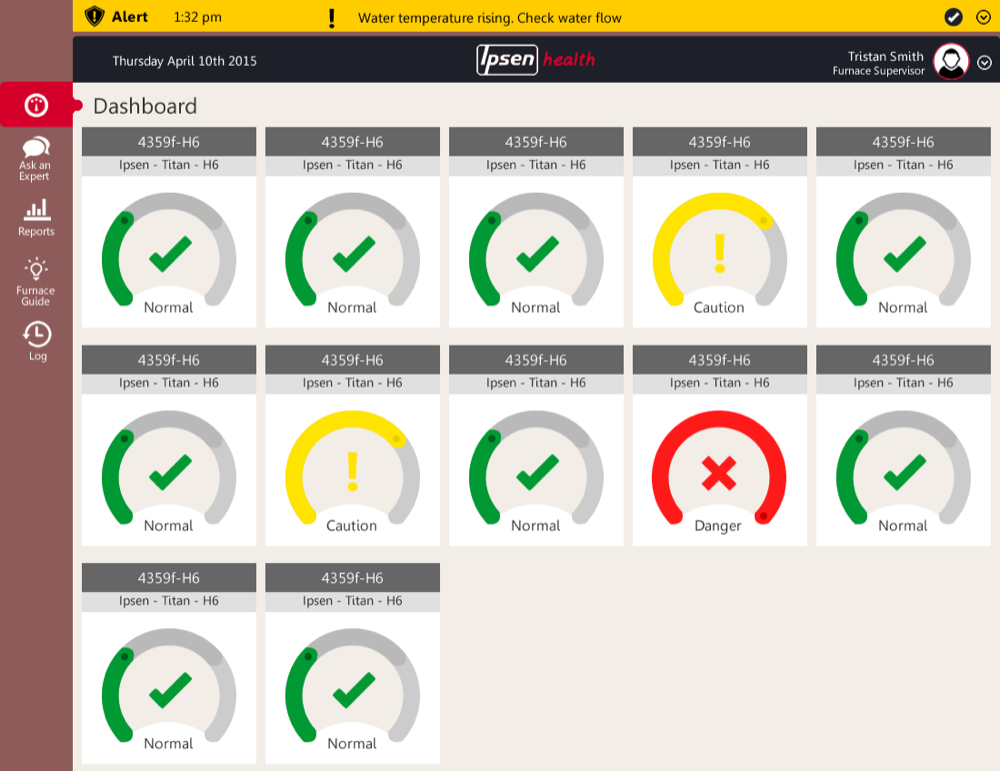
Task: Click the exclamation mark beside the alert message
Action: pos(332,18)
